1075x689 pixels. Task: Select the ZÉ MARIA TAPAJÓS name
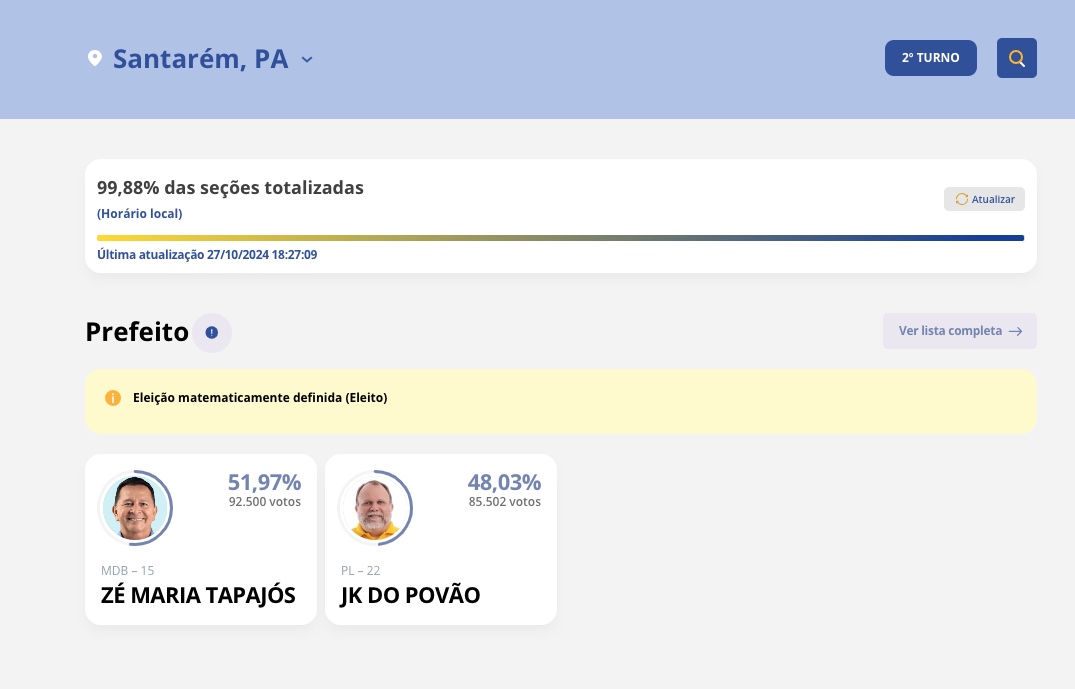click(198, 595)
